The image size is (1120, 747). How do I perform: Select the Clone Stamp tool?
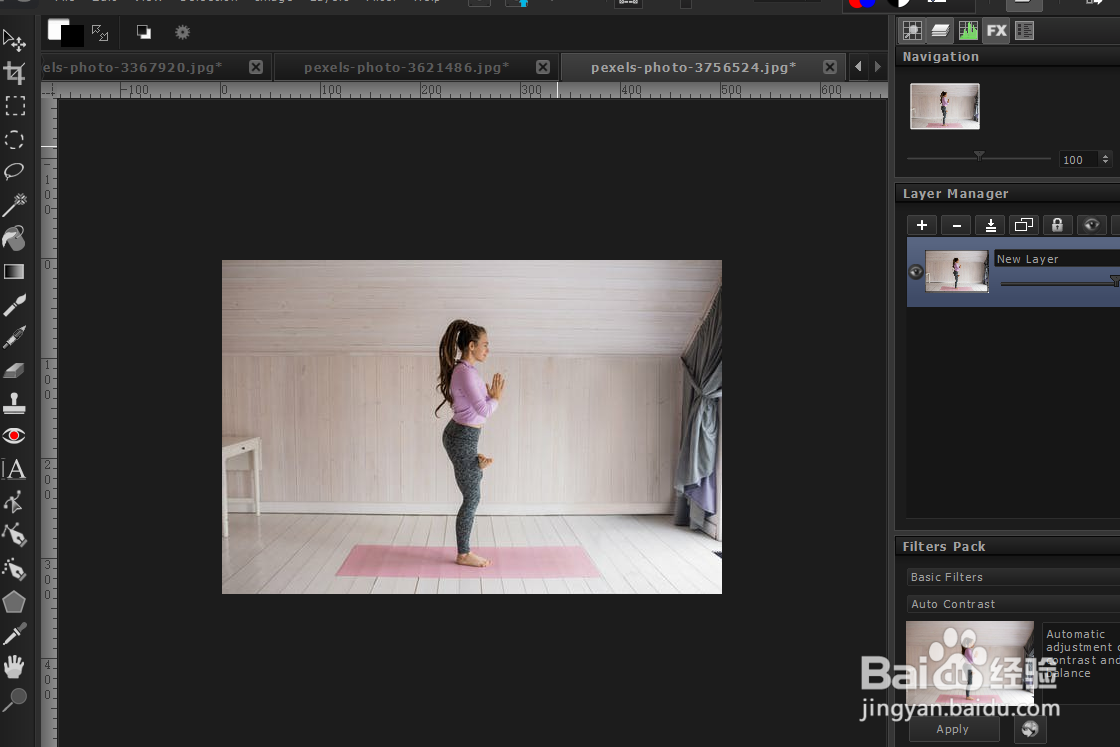(x=14, y=403)
